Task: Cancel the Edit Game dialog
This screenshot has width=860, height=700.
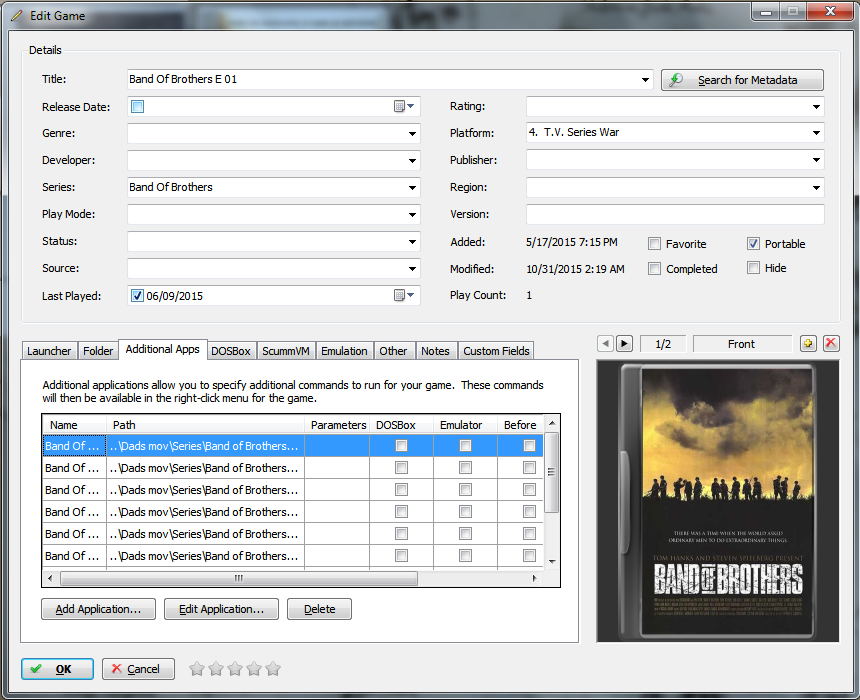Action: point(138,669)
